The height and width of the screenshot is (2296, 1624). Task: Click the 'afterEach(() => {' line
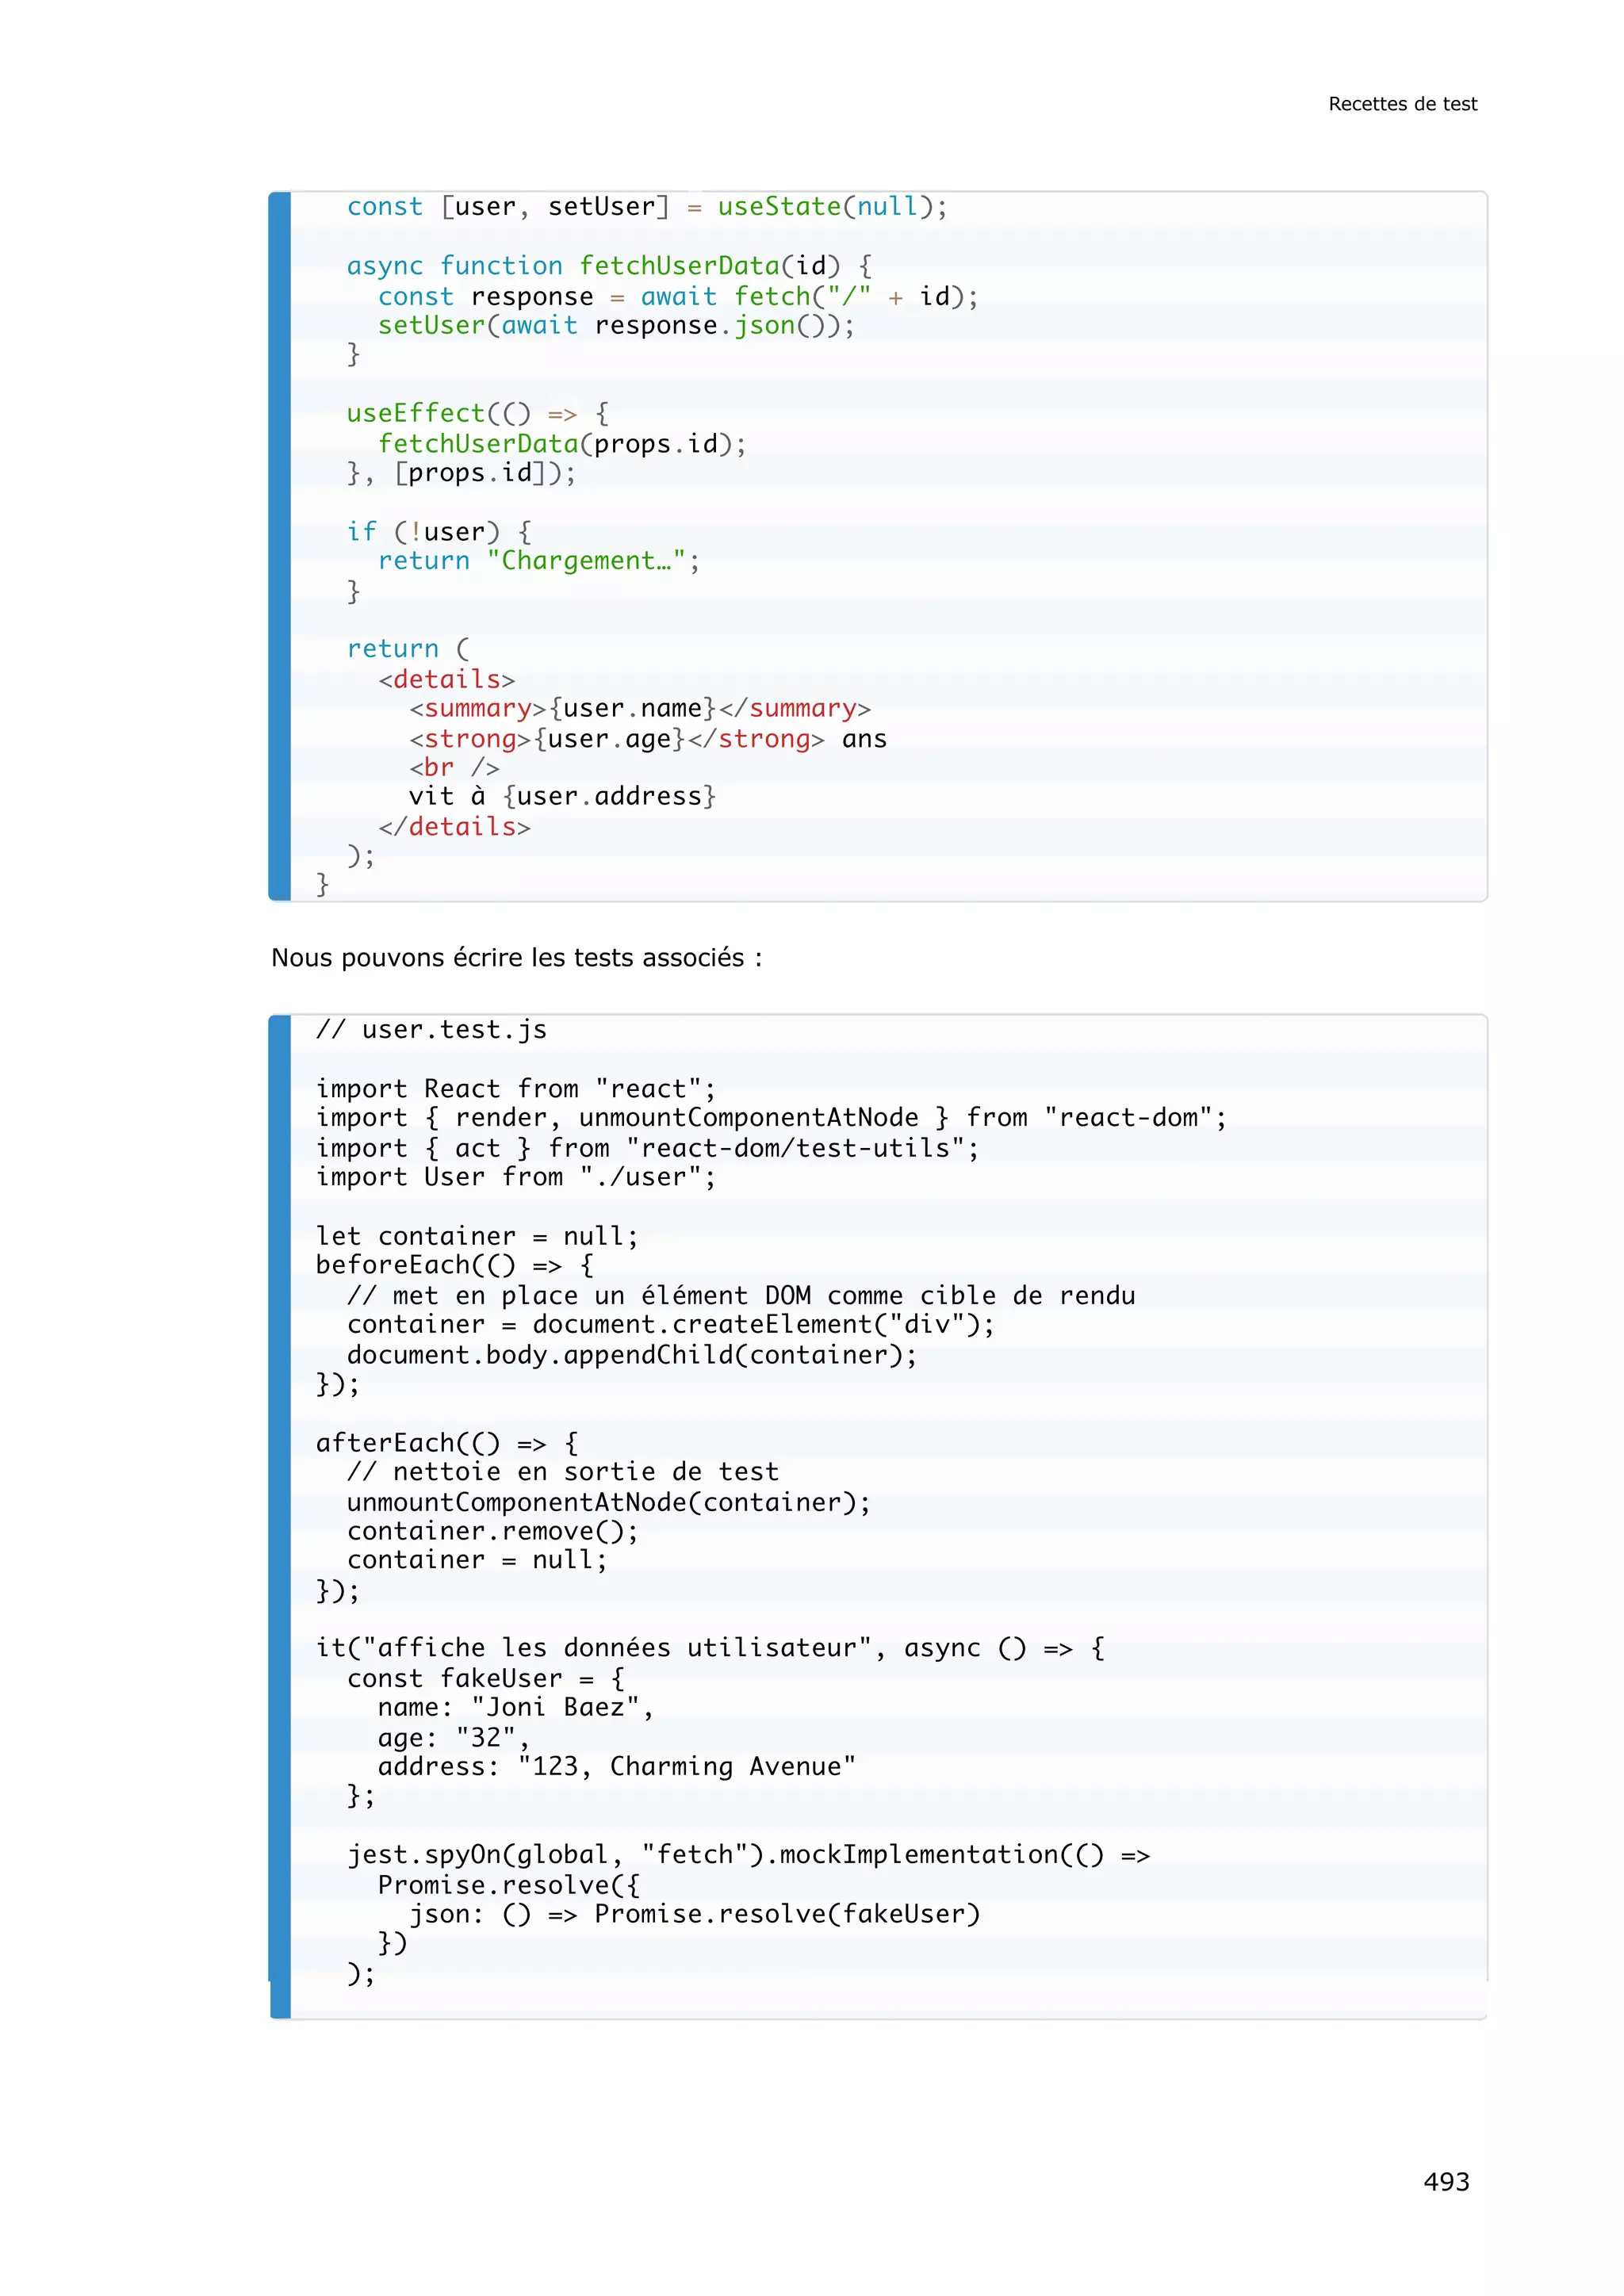pyautogui.click(x=447, y=1443)
